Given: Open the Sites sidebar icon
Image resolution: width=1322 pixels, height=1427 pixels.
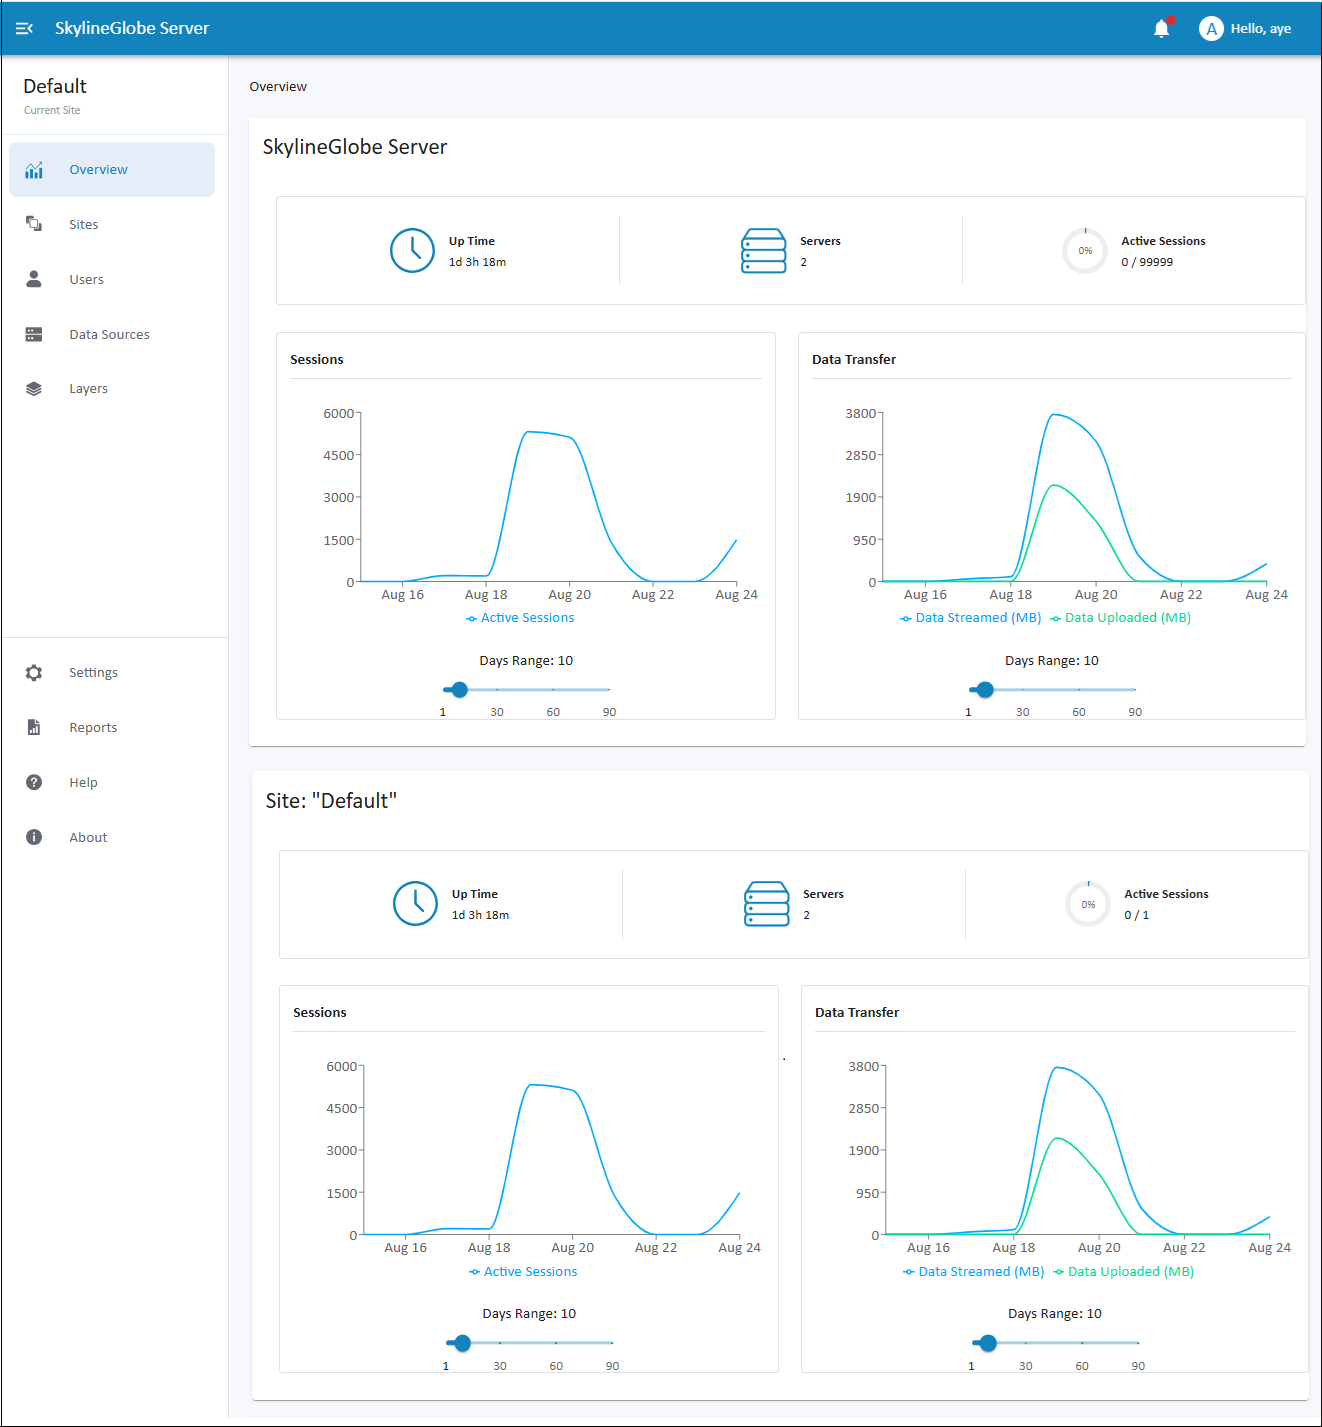Looking at the screenshot, I should tap(34, 224).
